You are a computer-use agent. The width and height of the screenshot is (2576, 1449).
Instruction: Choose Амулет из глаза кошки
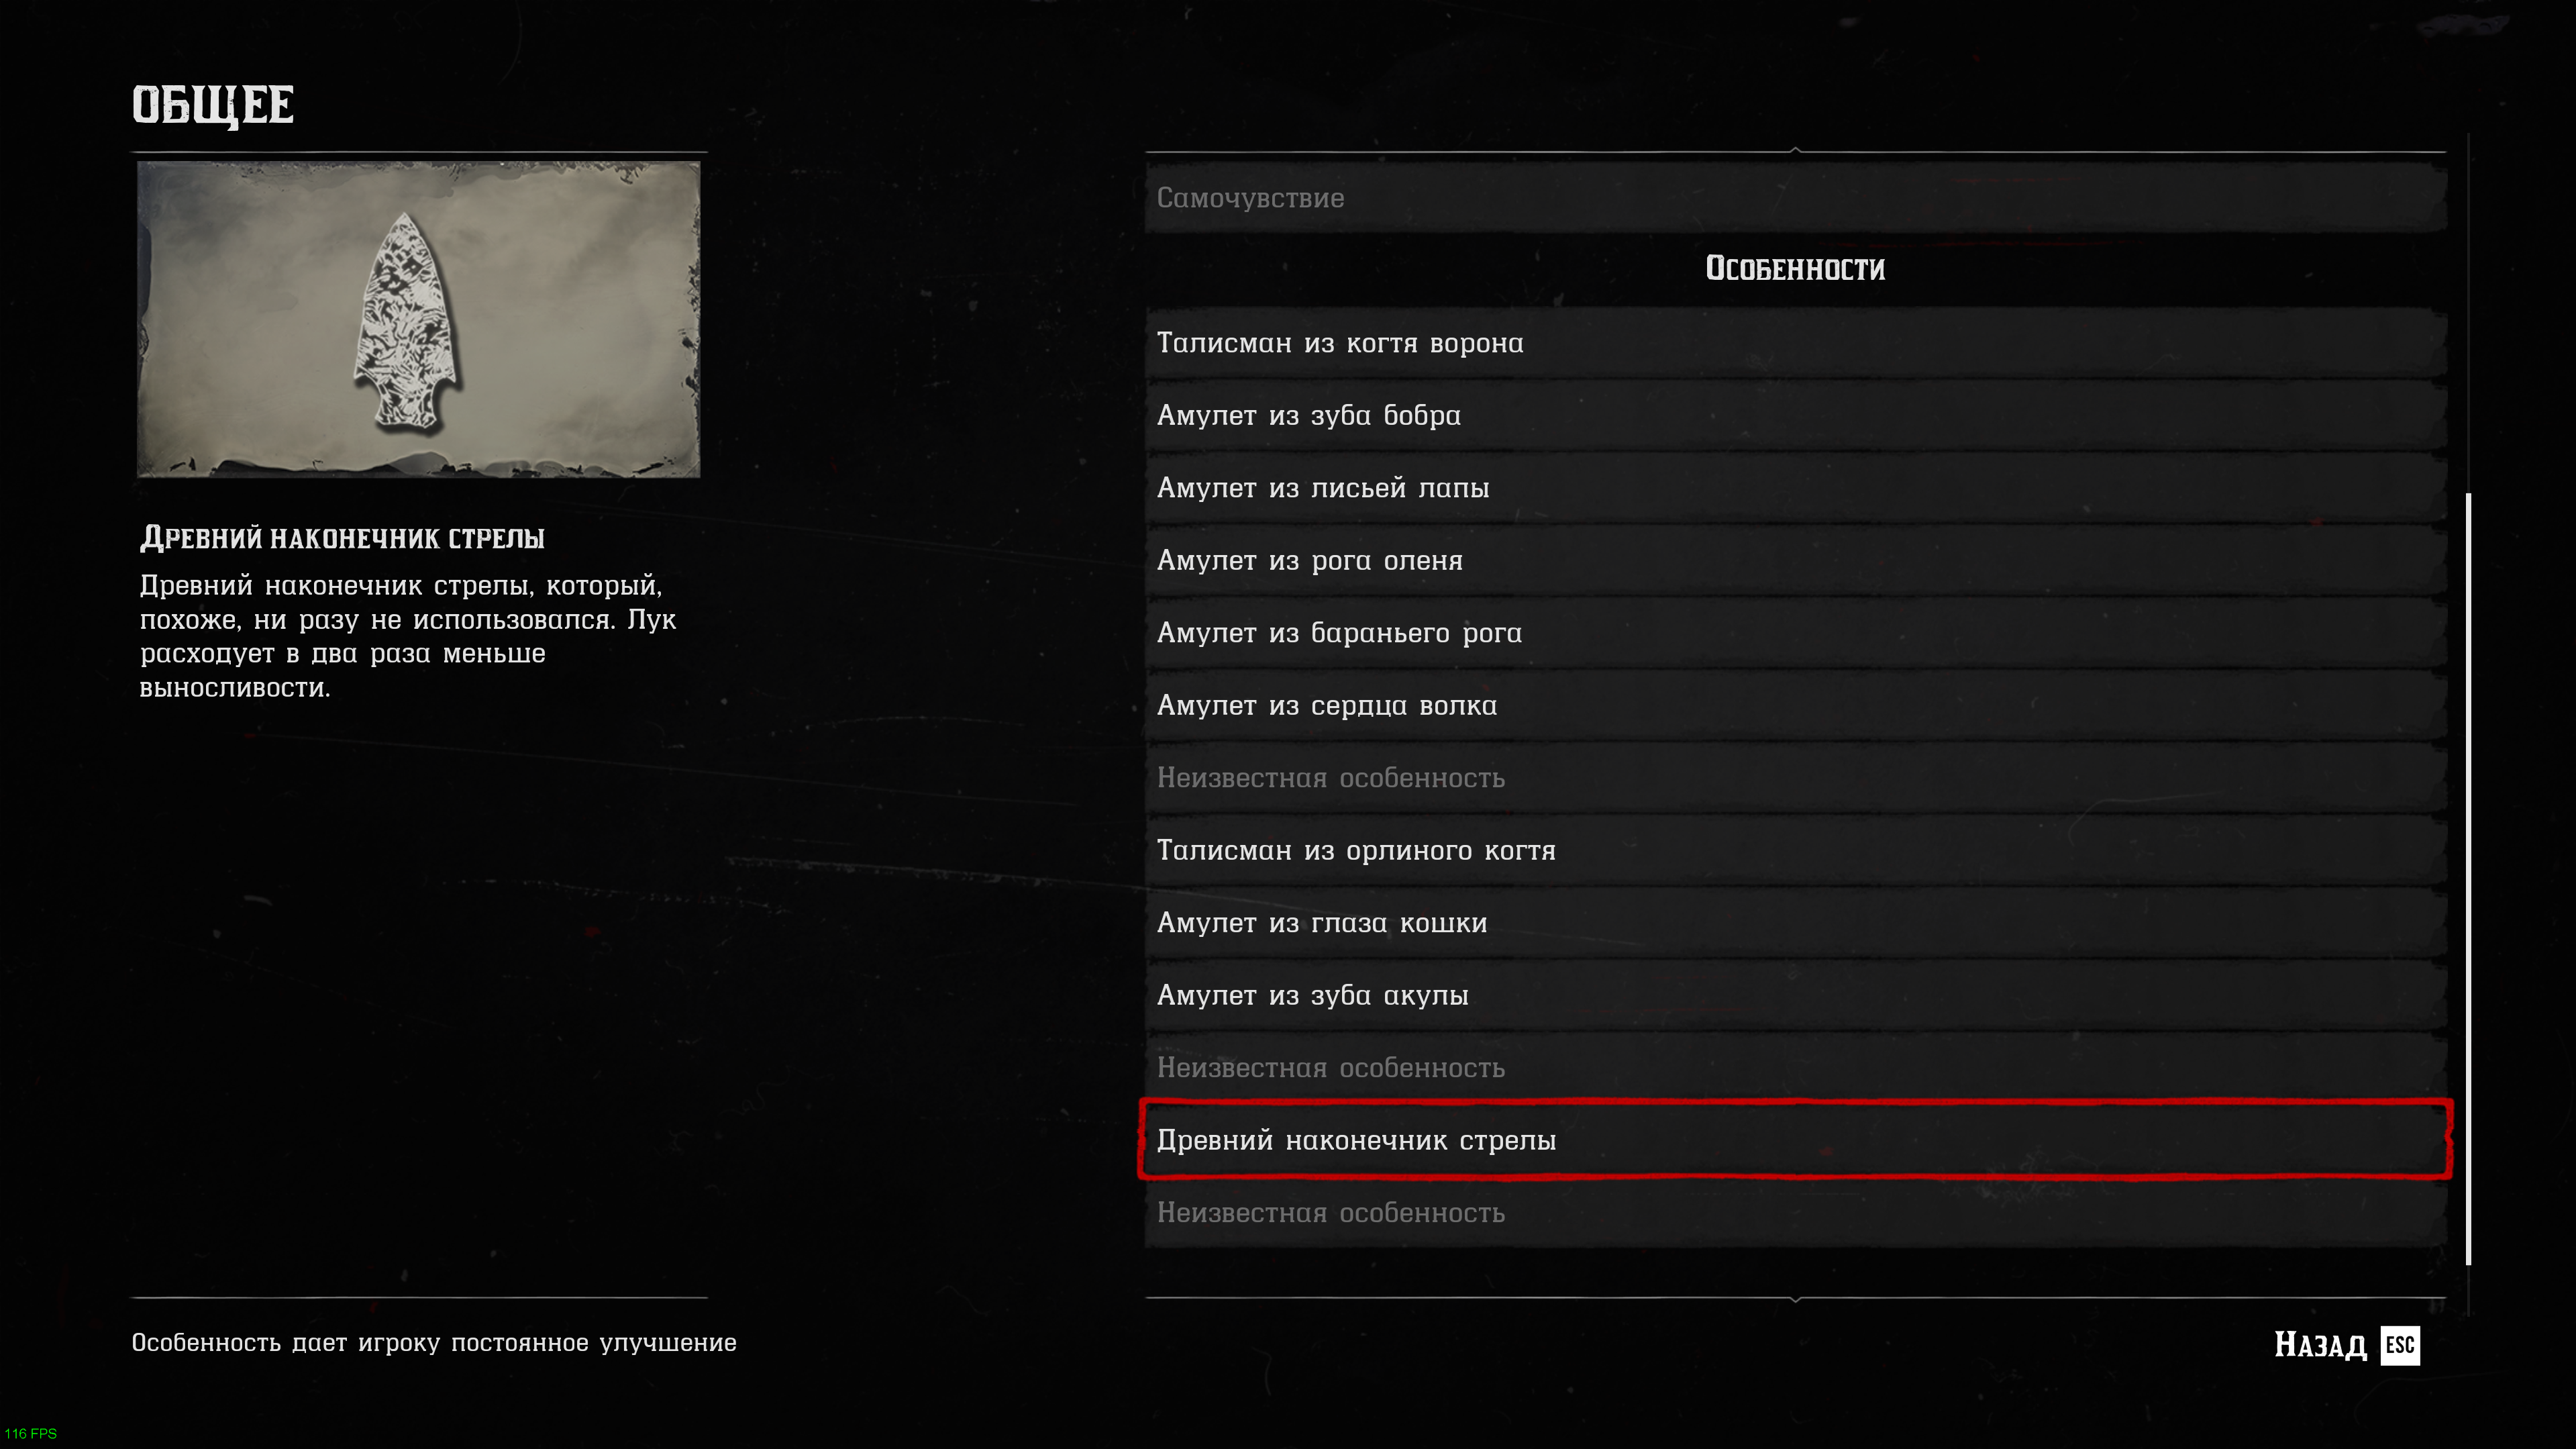tap(1795, 923)
